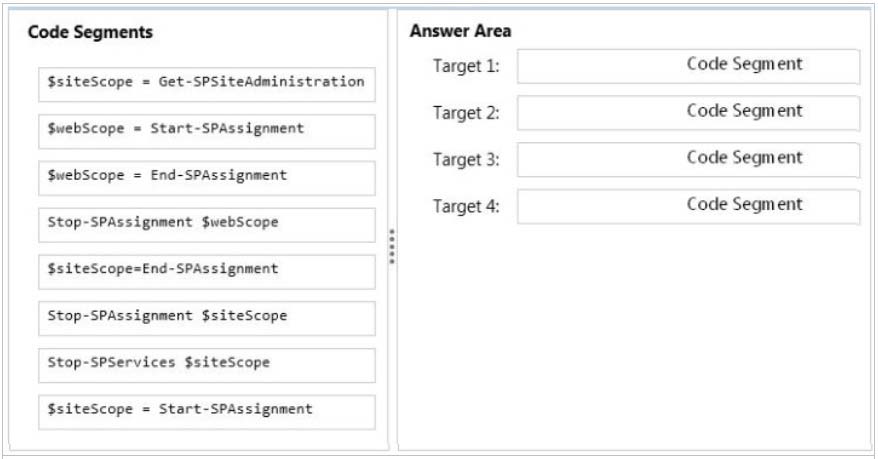Viewport: 878px width, 459px height.
Task: Select '$webScope = End-SPAssignment' segment
Action: tap(207, 178)
